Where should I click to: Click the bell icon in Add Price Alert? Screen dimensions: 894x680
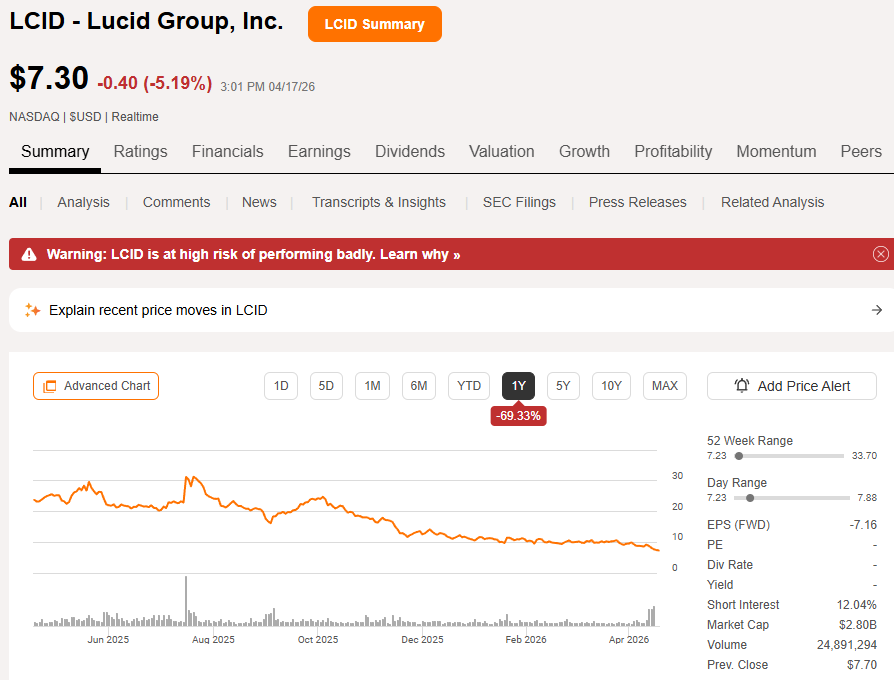click(741, 386)
